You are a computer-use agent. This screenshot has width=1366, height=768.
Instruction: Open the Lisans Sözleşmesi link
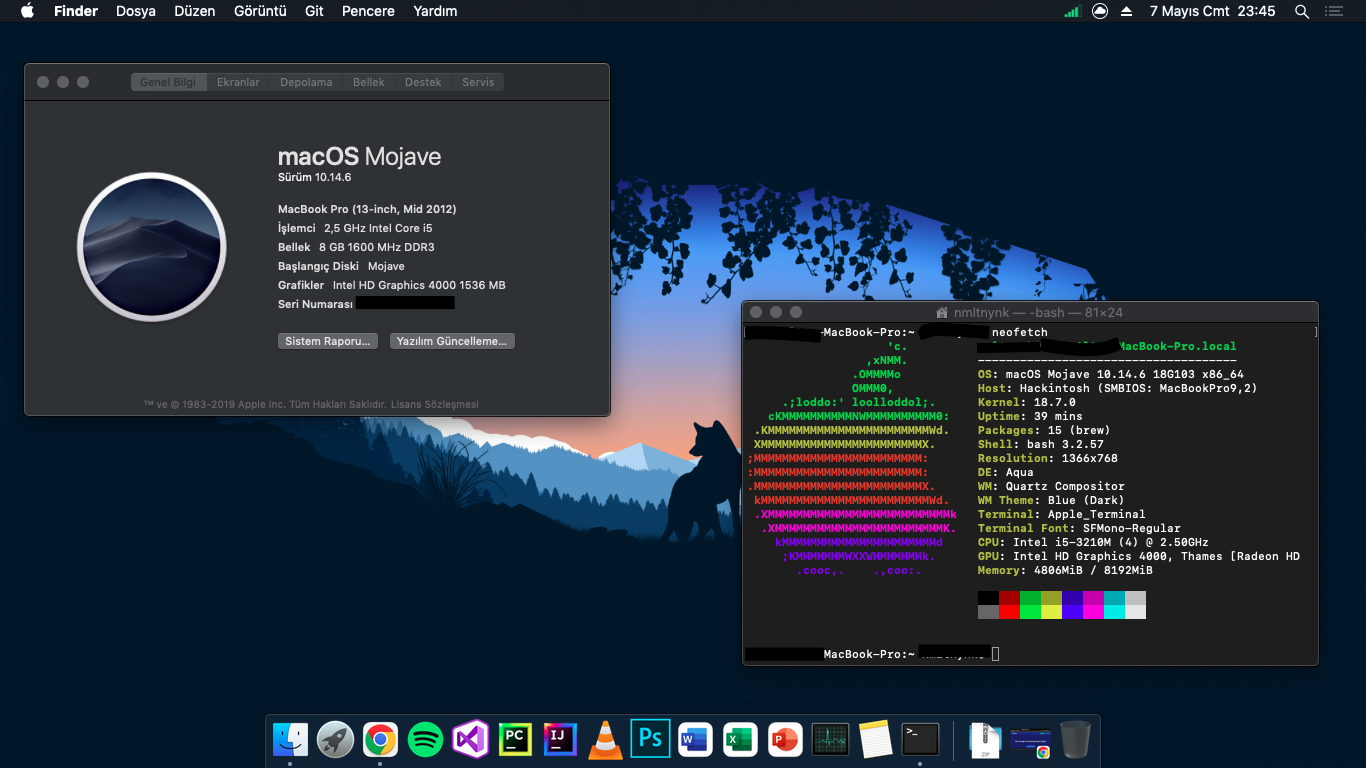434,405
